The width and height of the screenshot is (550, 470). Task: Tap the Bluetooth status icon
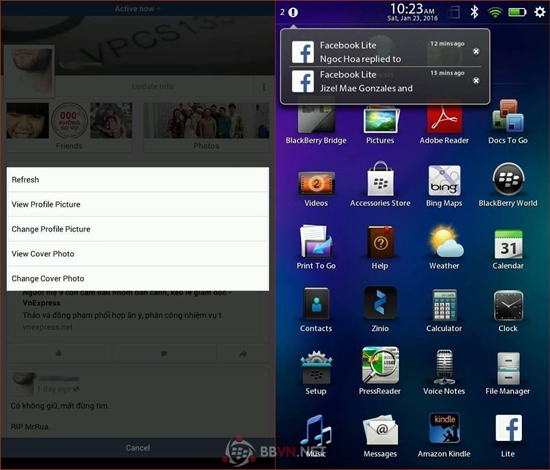pos(474,12)
